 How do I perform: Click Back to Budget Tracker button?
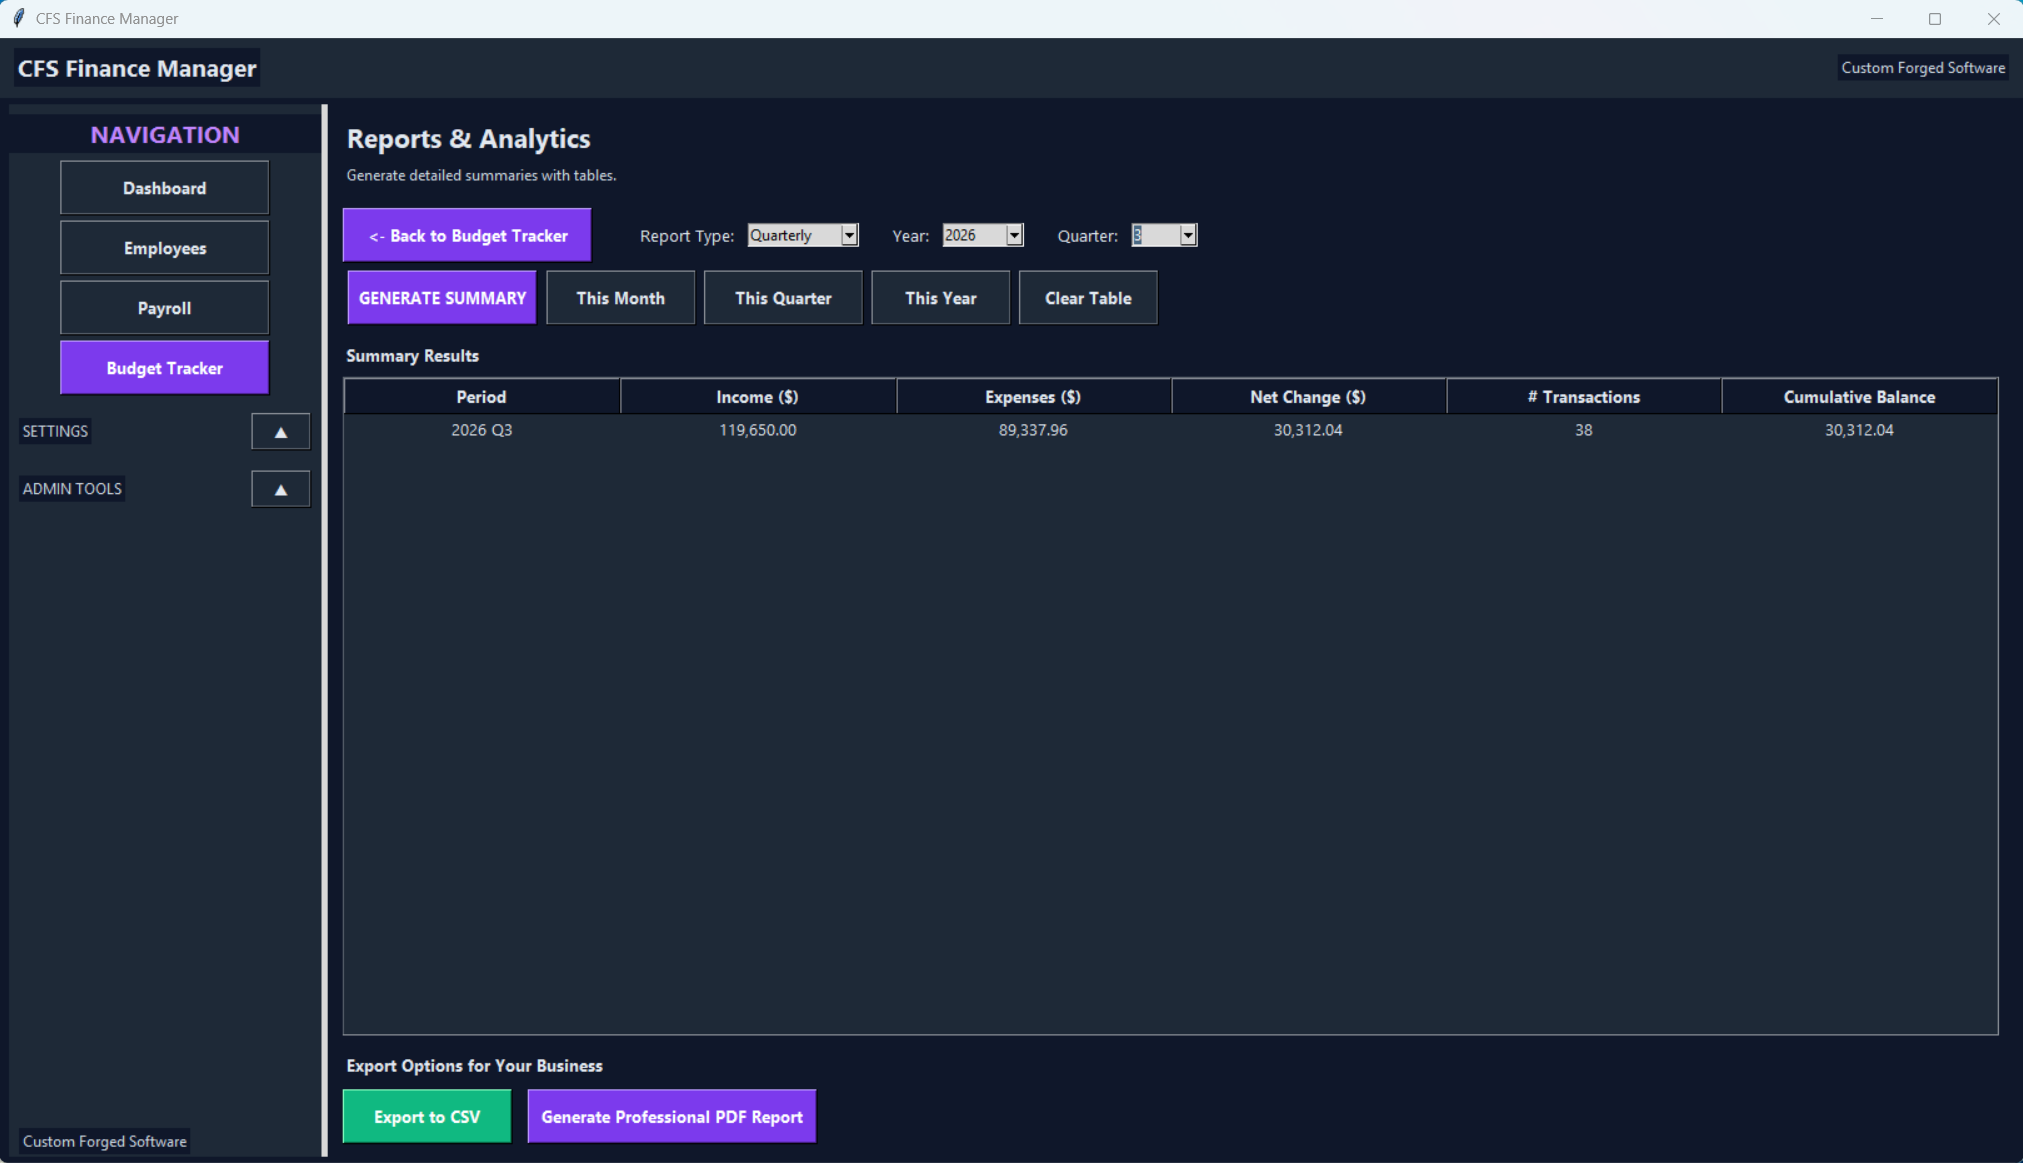(467, 235)
